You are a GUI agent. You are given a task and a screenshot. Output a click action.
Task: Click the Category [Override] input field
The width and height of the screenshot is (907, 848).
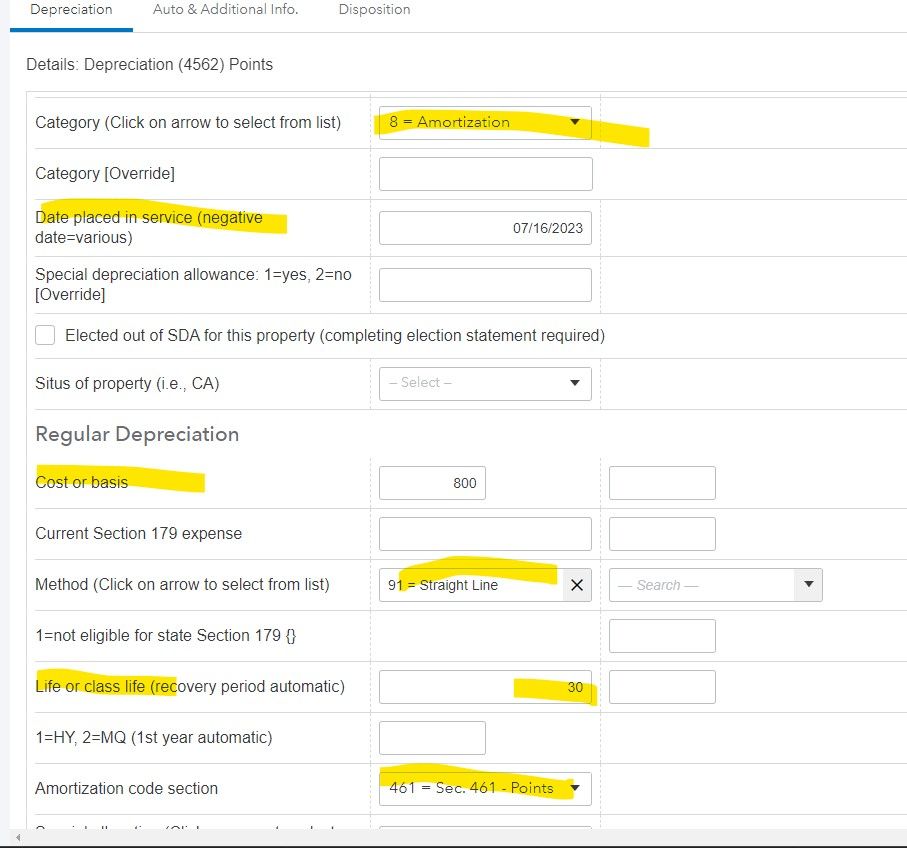pyautogui.click(x=485, y=174)
